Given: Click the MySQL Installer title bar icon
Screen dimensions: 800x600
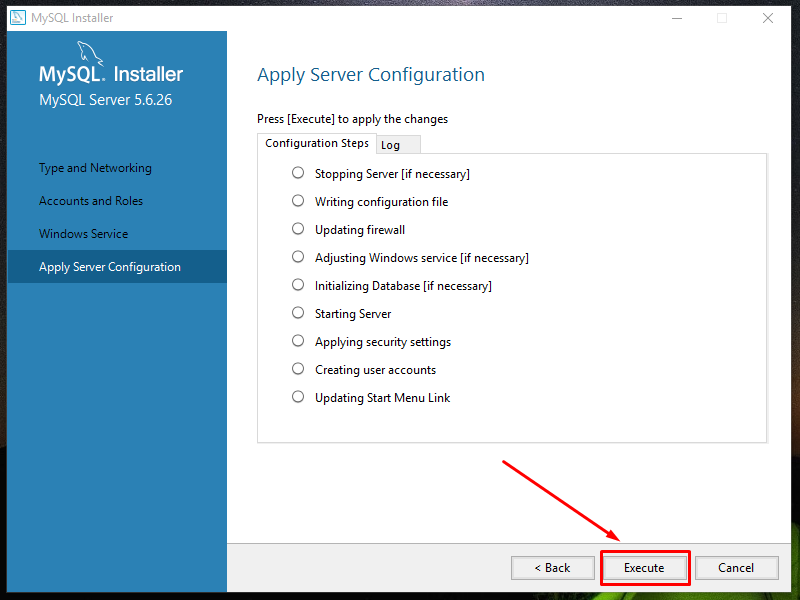Looking at the screenshot, I should (16, 17).
